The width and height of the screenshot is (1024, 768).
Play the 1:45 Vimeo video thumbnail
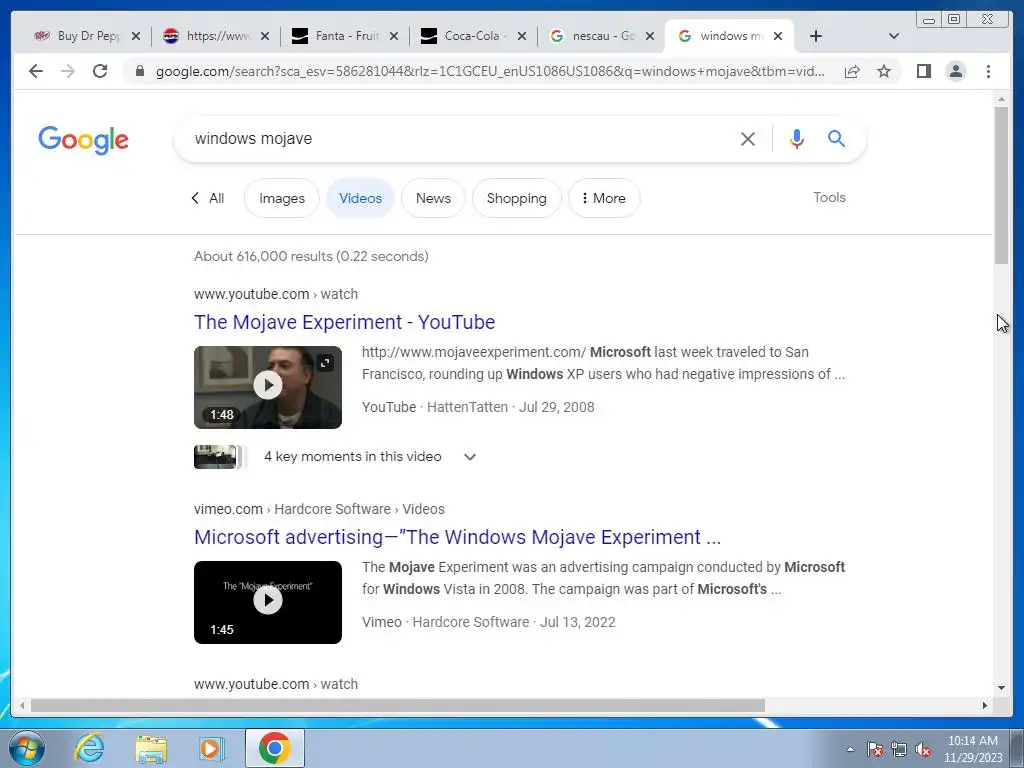click(x=268, y=601)
